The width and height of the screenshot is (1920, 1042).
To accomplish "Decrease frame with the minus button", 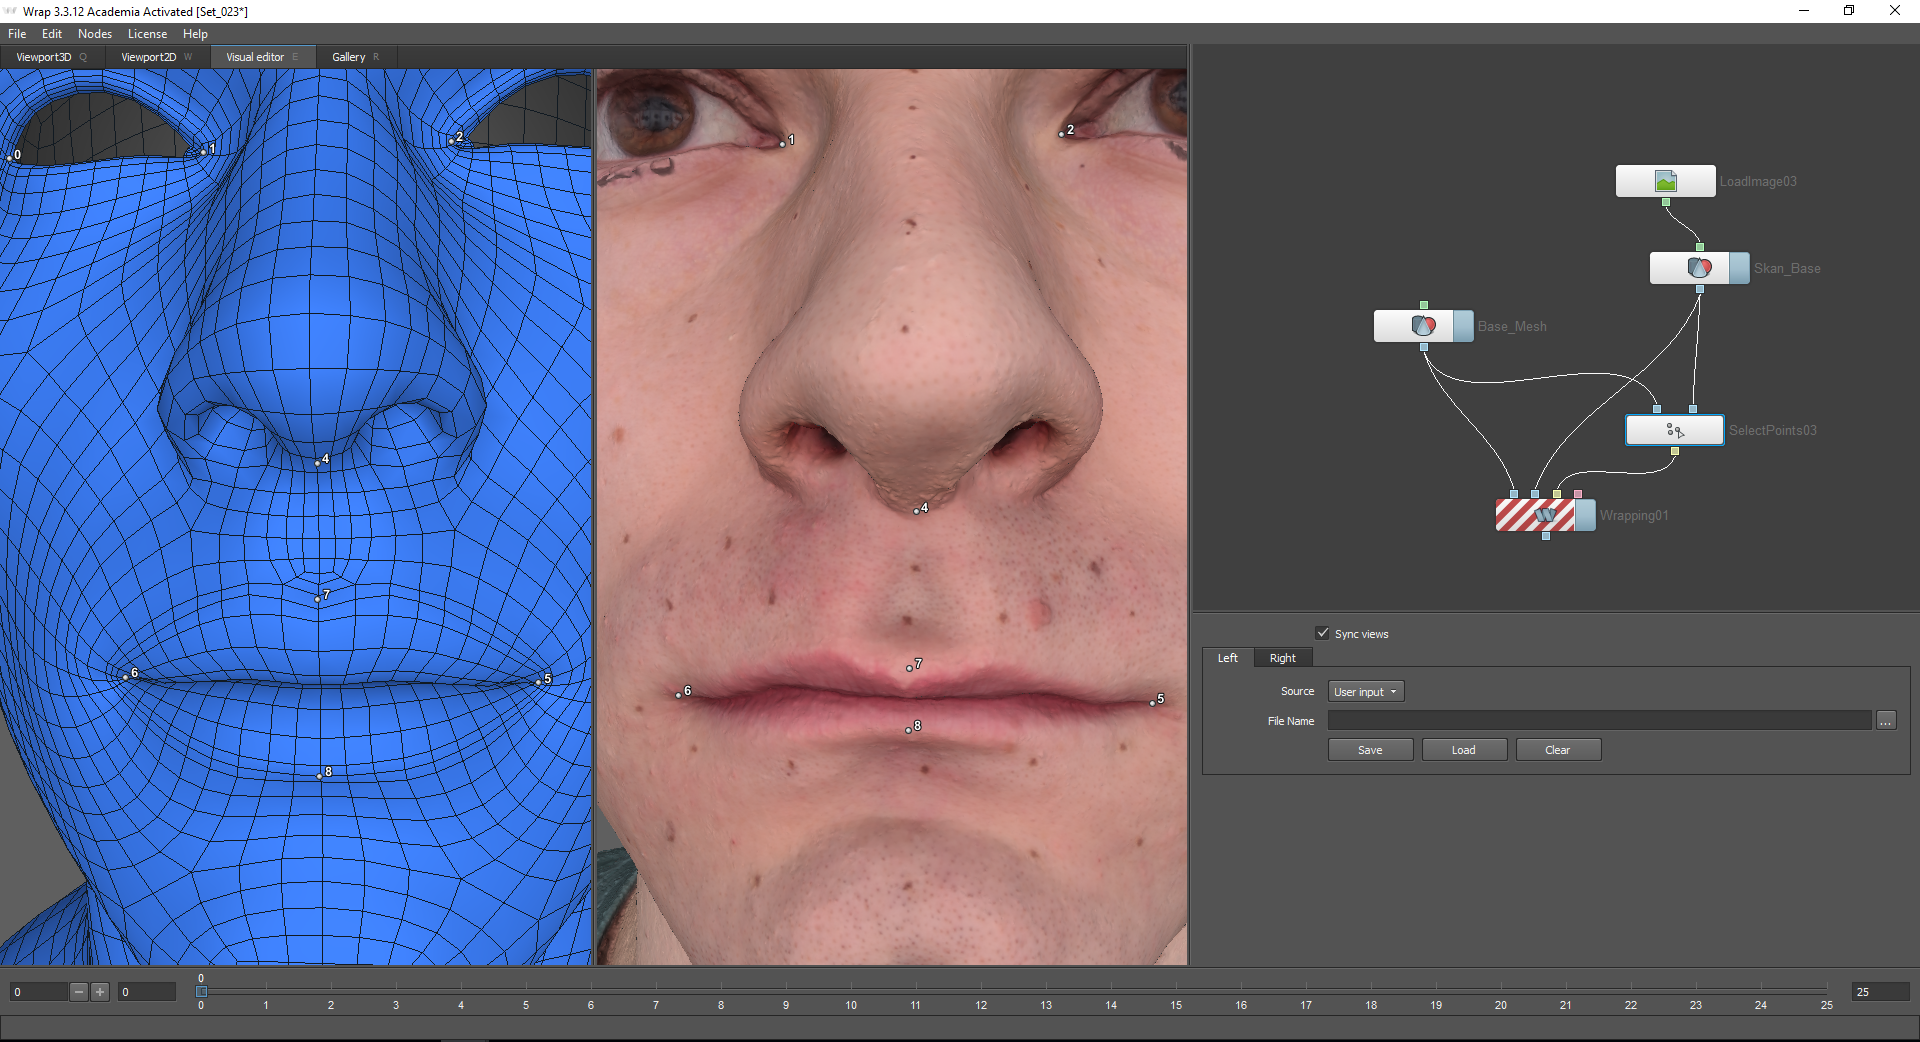I will (x=79, y=992).
